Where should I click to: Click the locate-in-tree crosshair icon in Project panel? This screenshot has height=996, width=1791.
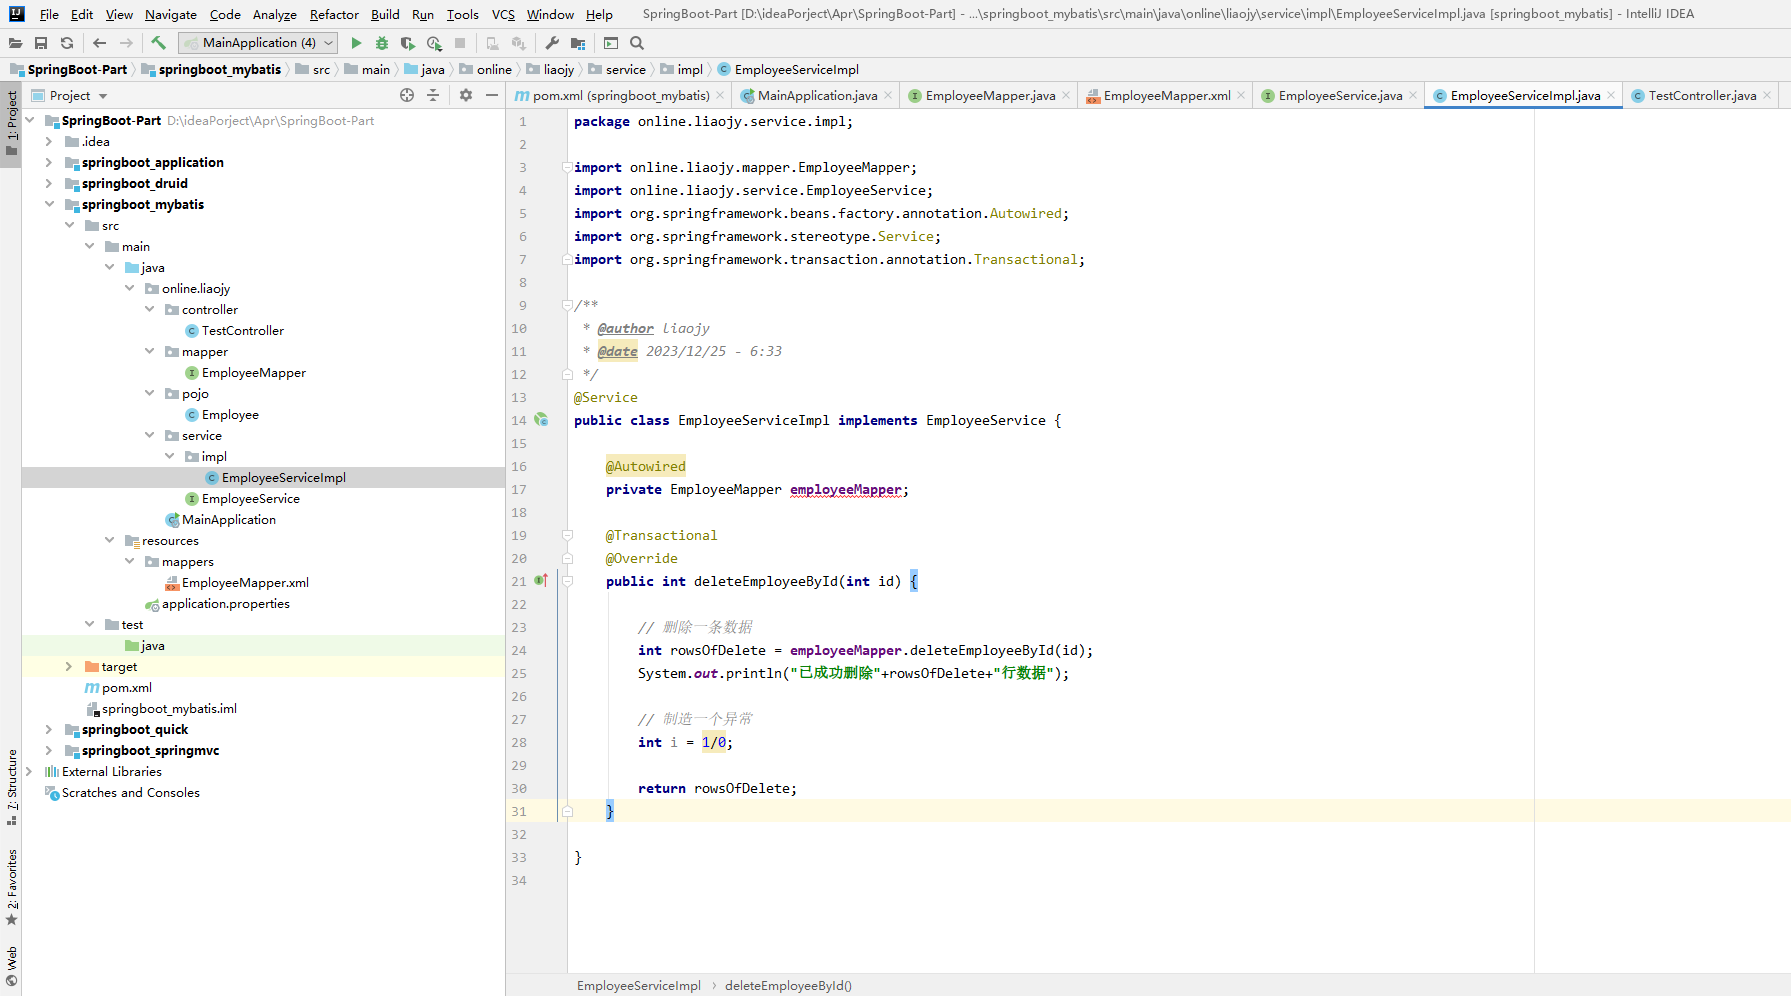pos(407,95)
